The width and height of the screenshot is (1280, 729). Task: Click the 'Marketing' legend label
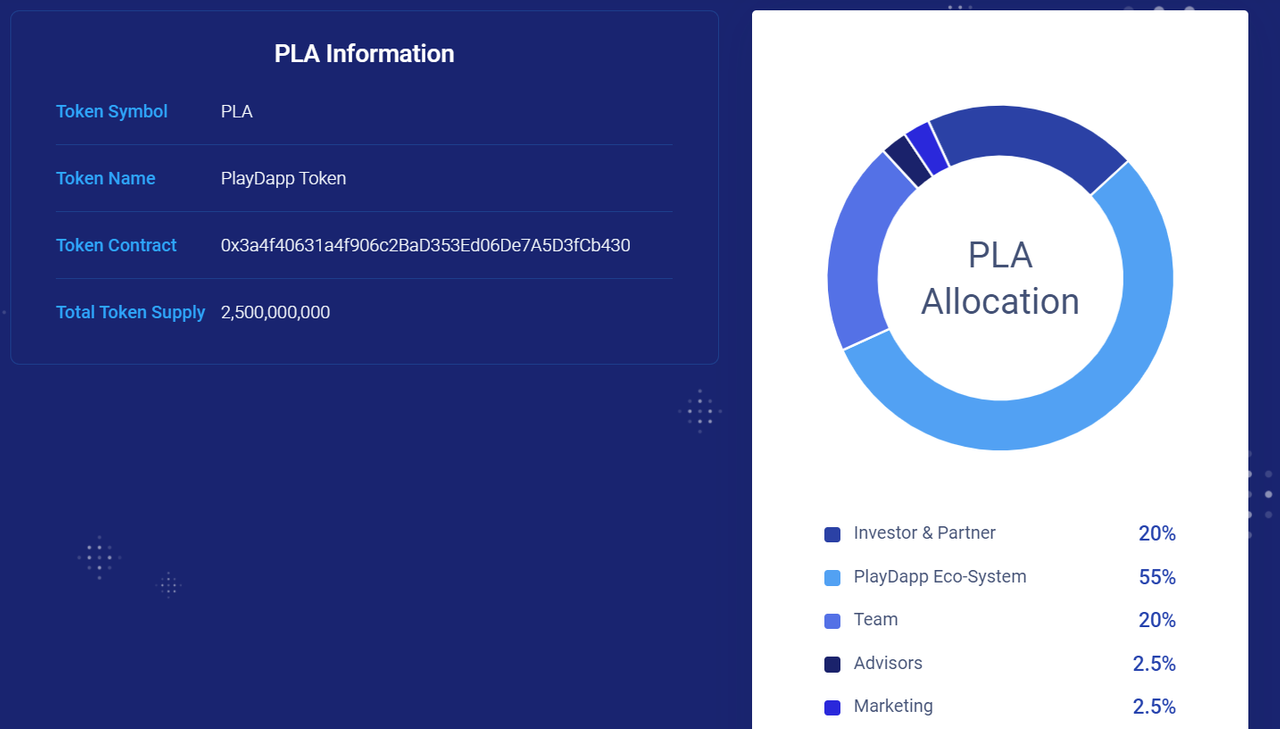tap(893, 706)
